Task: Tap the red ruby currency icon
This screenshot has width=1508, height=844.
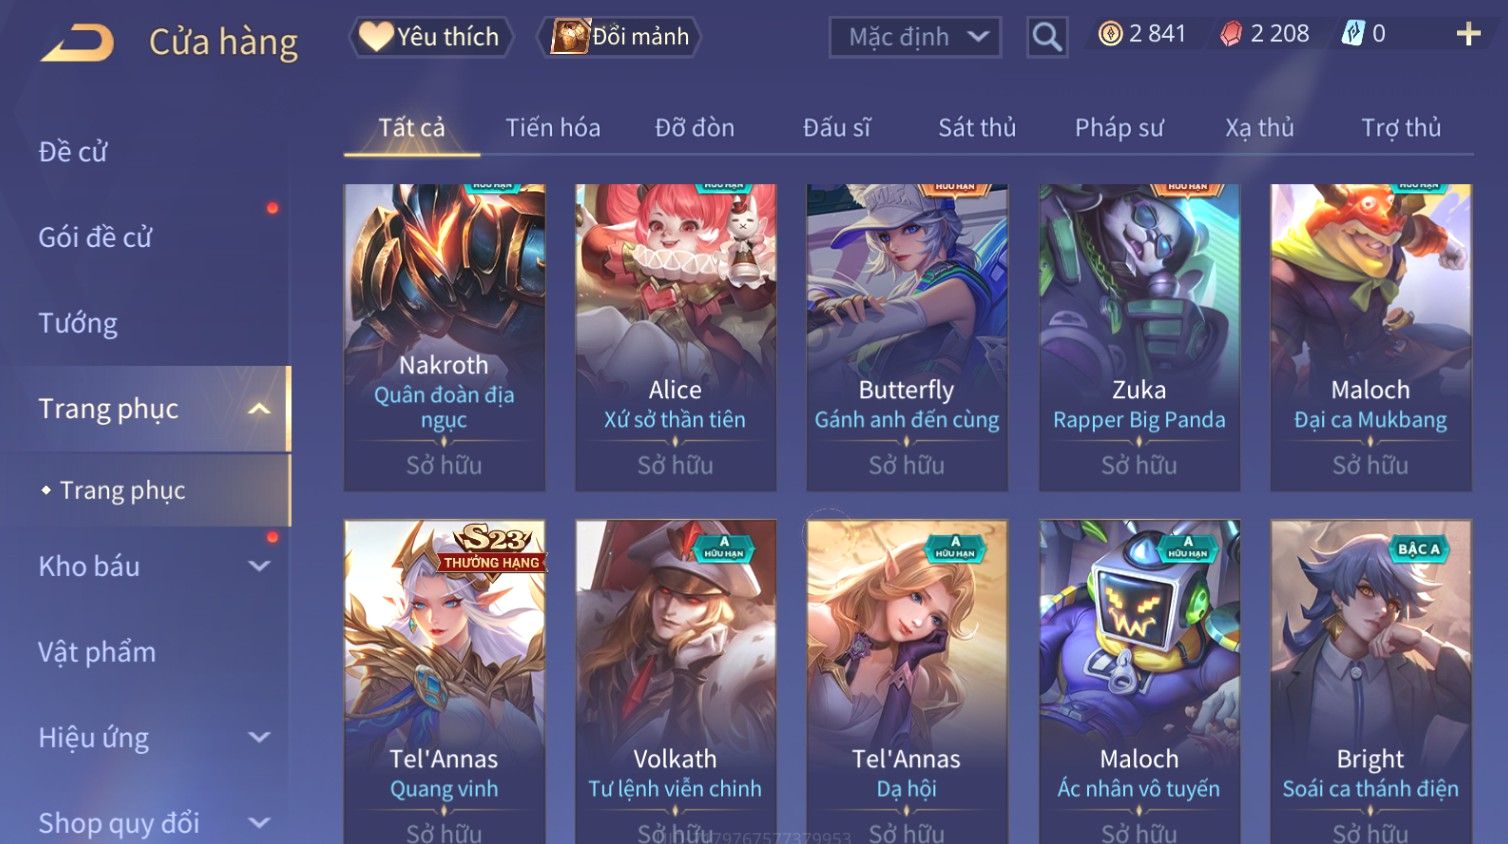Action: pyautogui.click(x=1231, y=34)
